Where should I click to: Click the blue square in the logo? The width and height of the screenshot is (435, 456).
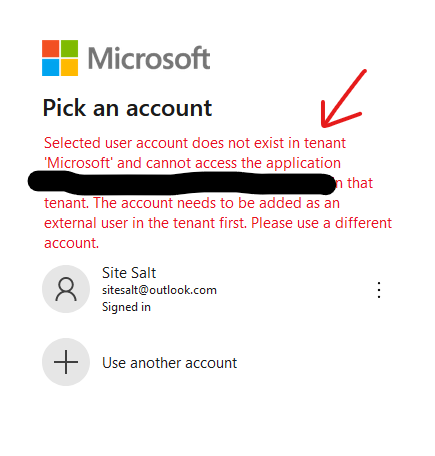[x=51, y=68]
